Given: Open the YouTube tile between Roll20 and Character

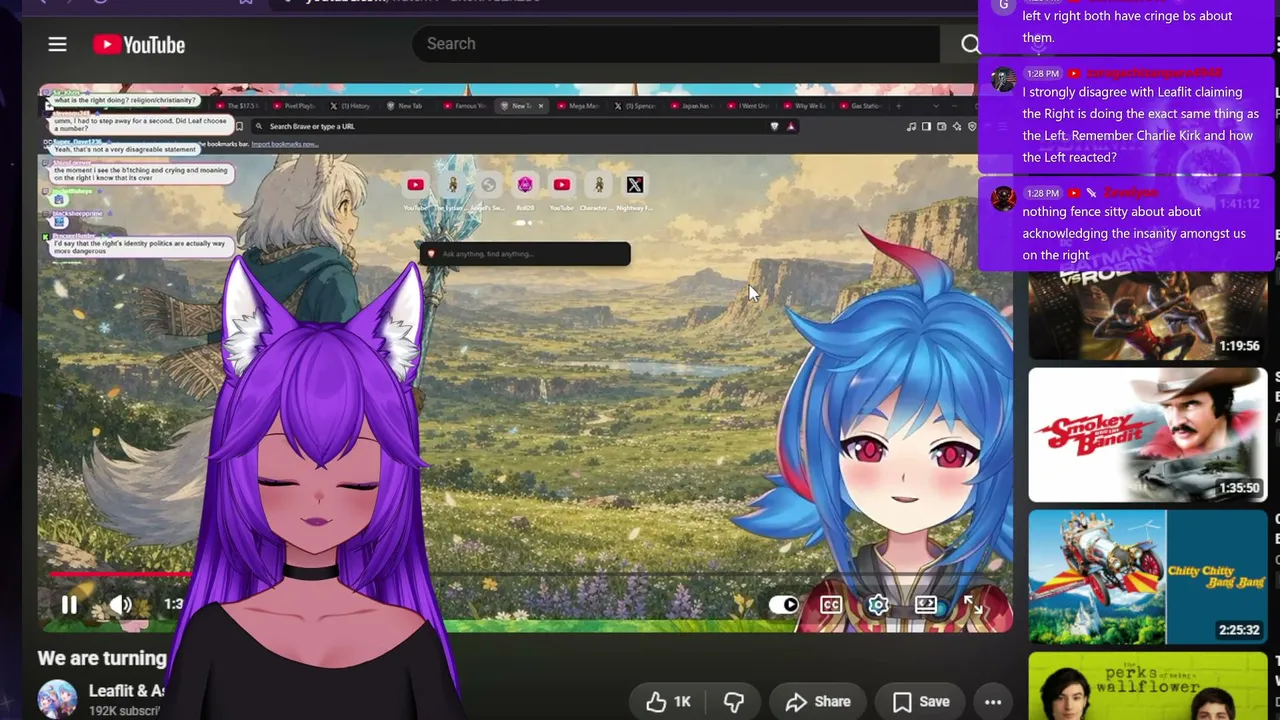Looking at the screenshot, I should 561,185.
